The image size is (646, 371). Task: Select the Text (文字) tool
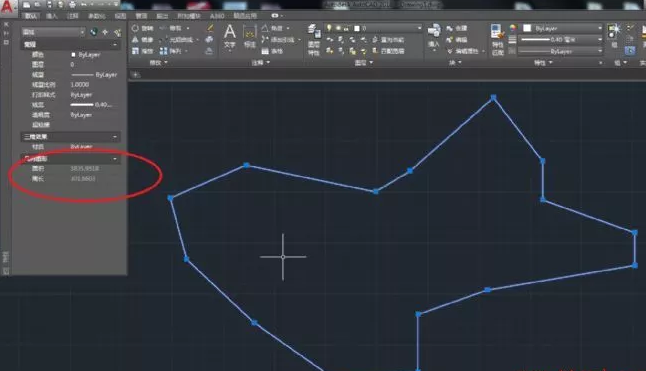[x=230, y=36]
